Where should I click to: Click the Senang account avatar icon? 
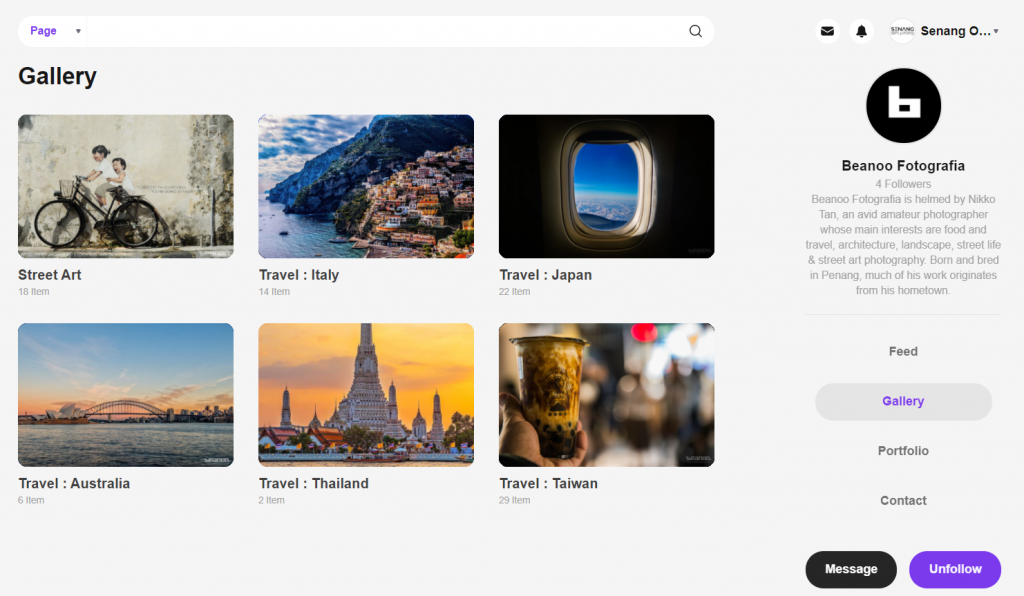902,31
